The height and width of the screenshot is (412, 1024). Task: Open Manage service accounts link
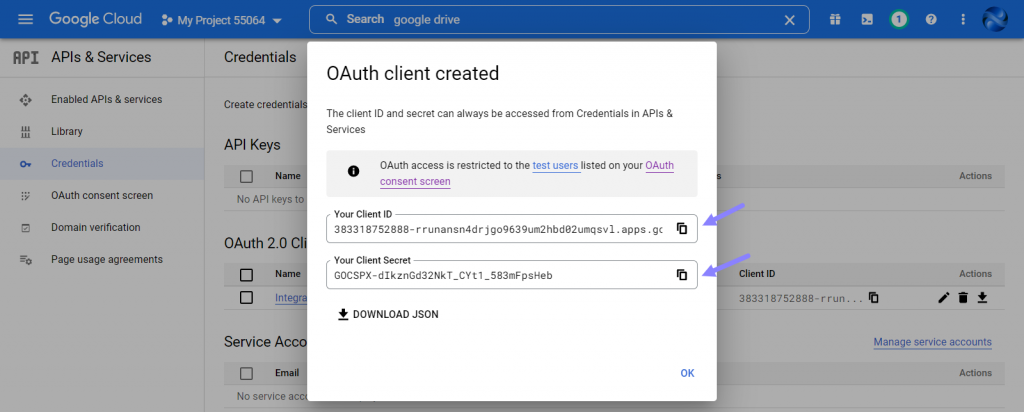(x=933, y=342)
